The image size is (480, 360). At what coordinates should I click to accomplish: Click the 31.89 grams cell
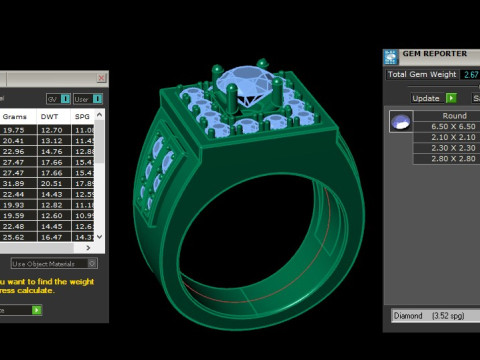18,183
